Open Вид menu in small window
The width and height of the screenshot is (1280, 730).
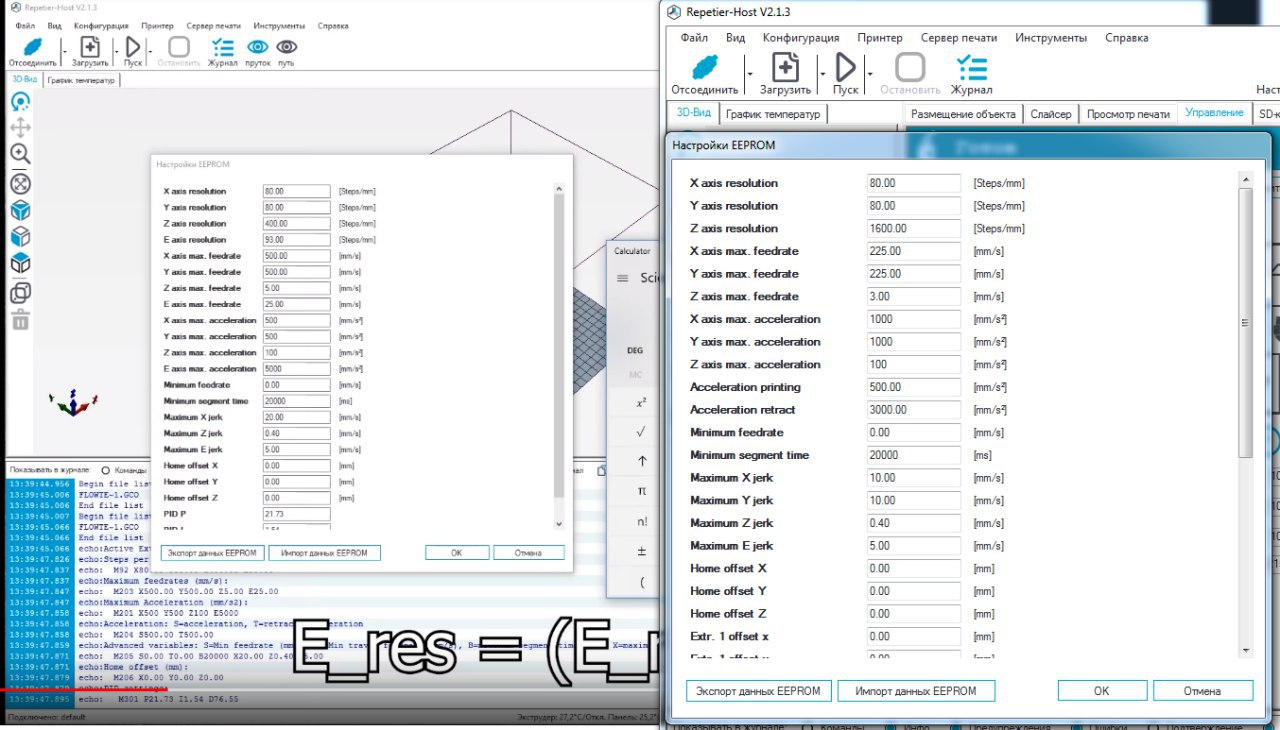(x=54, y=26)
